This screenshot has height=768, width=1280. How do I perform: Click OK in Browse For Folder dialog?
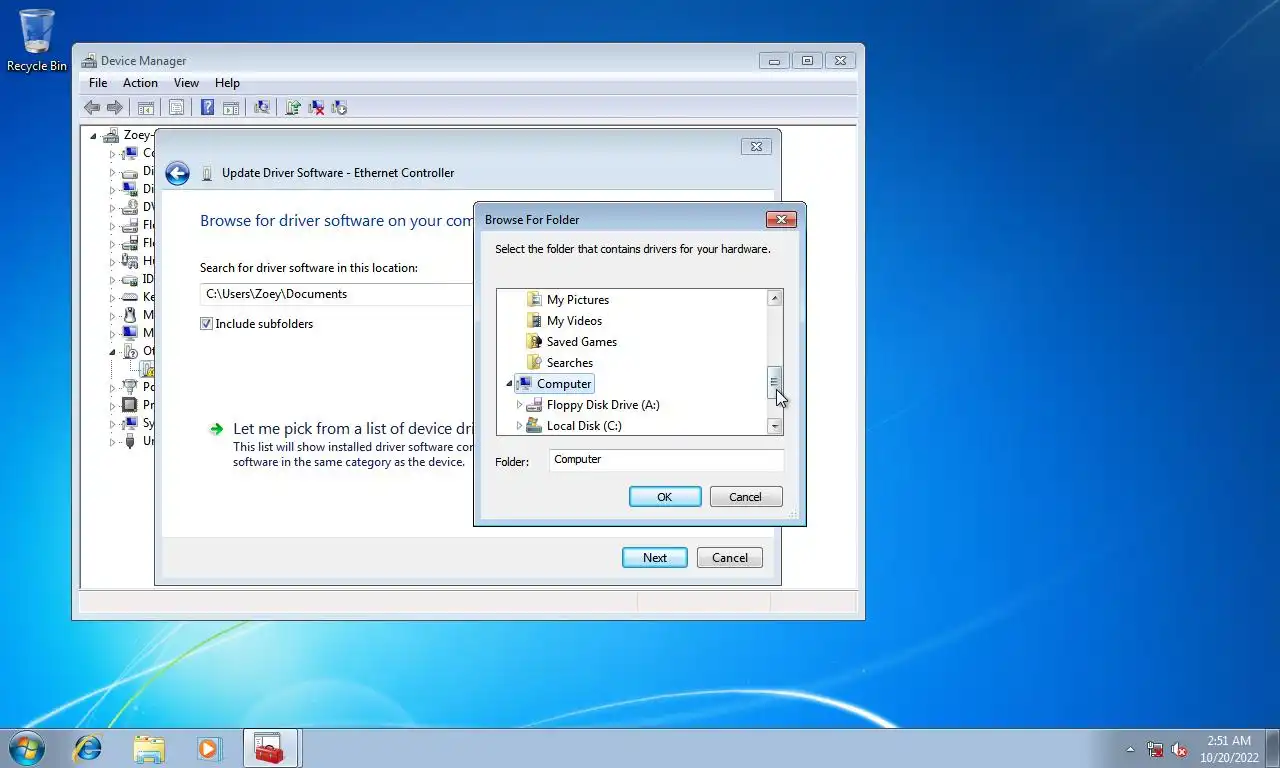(665, 497)
